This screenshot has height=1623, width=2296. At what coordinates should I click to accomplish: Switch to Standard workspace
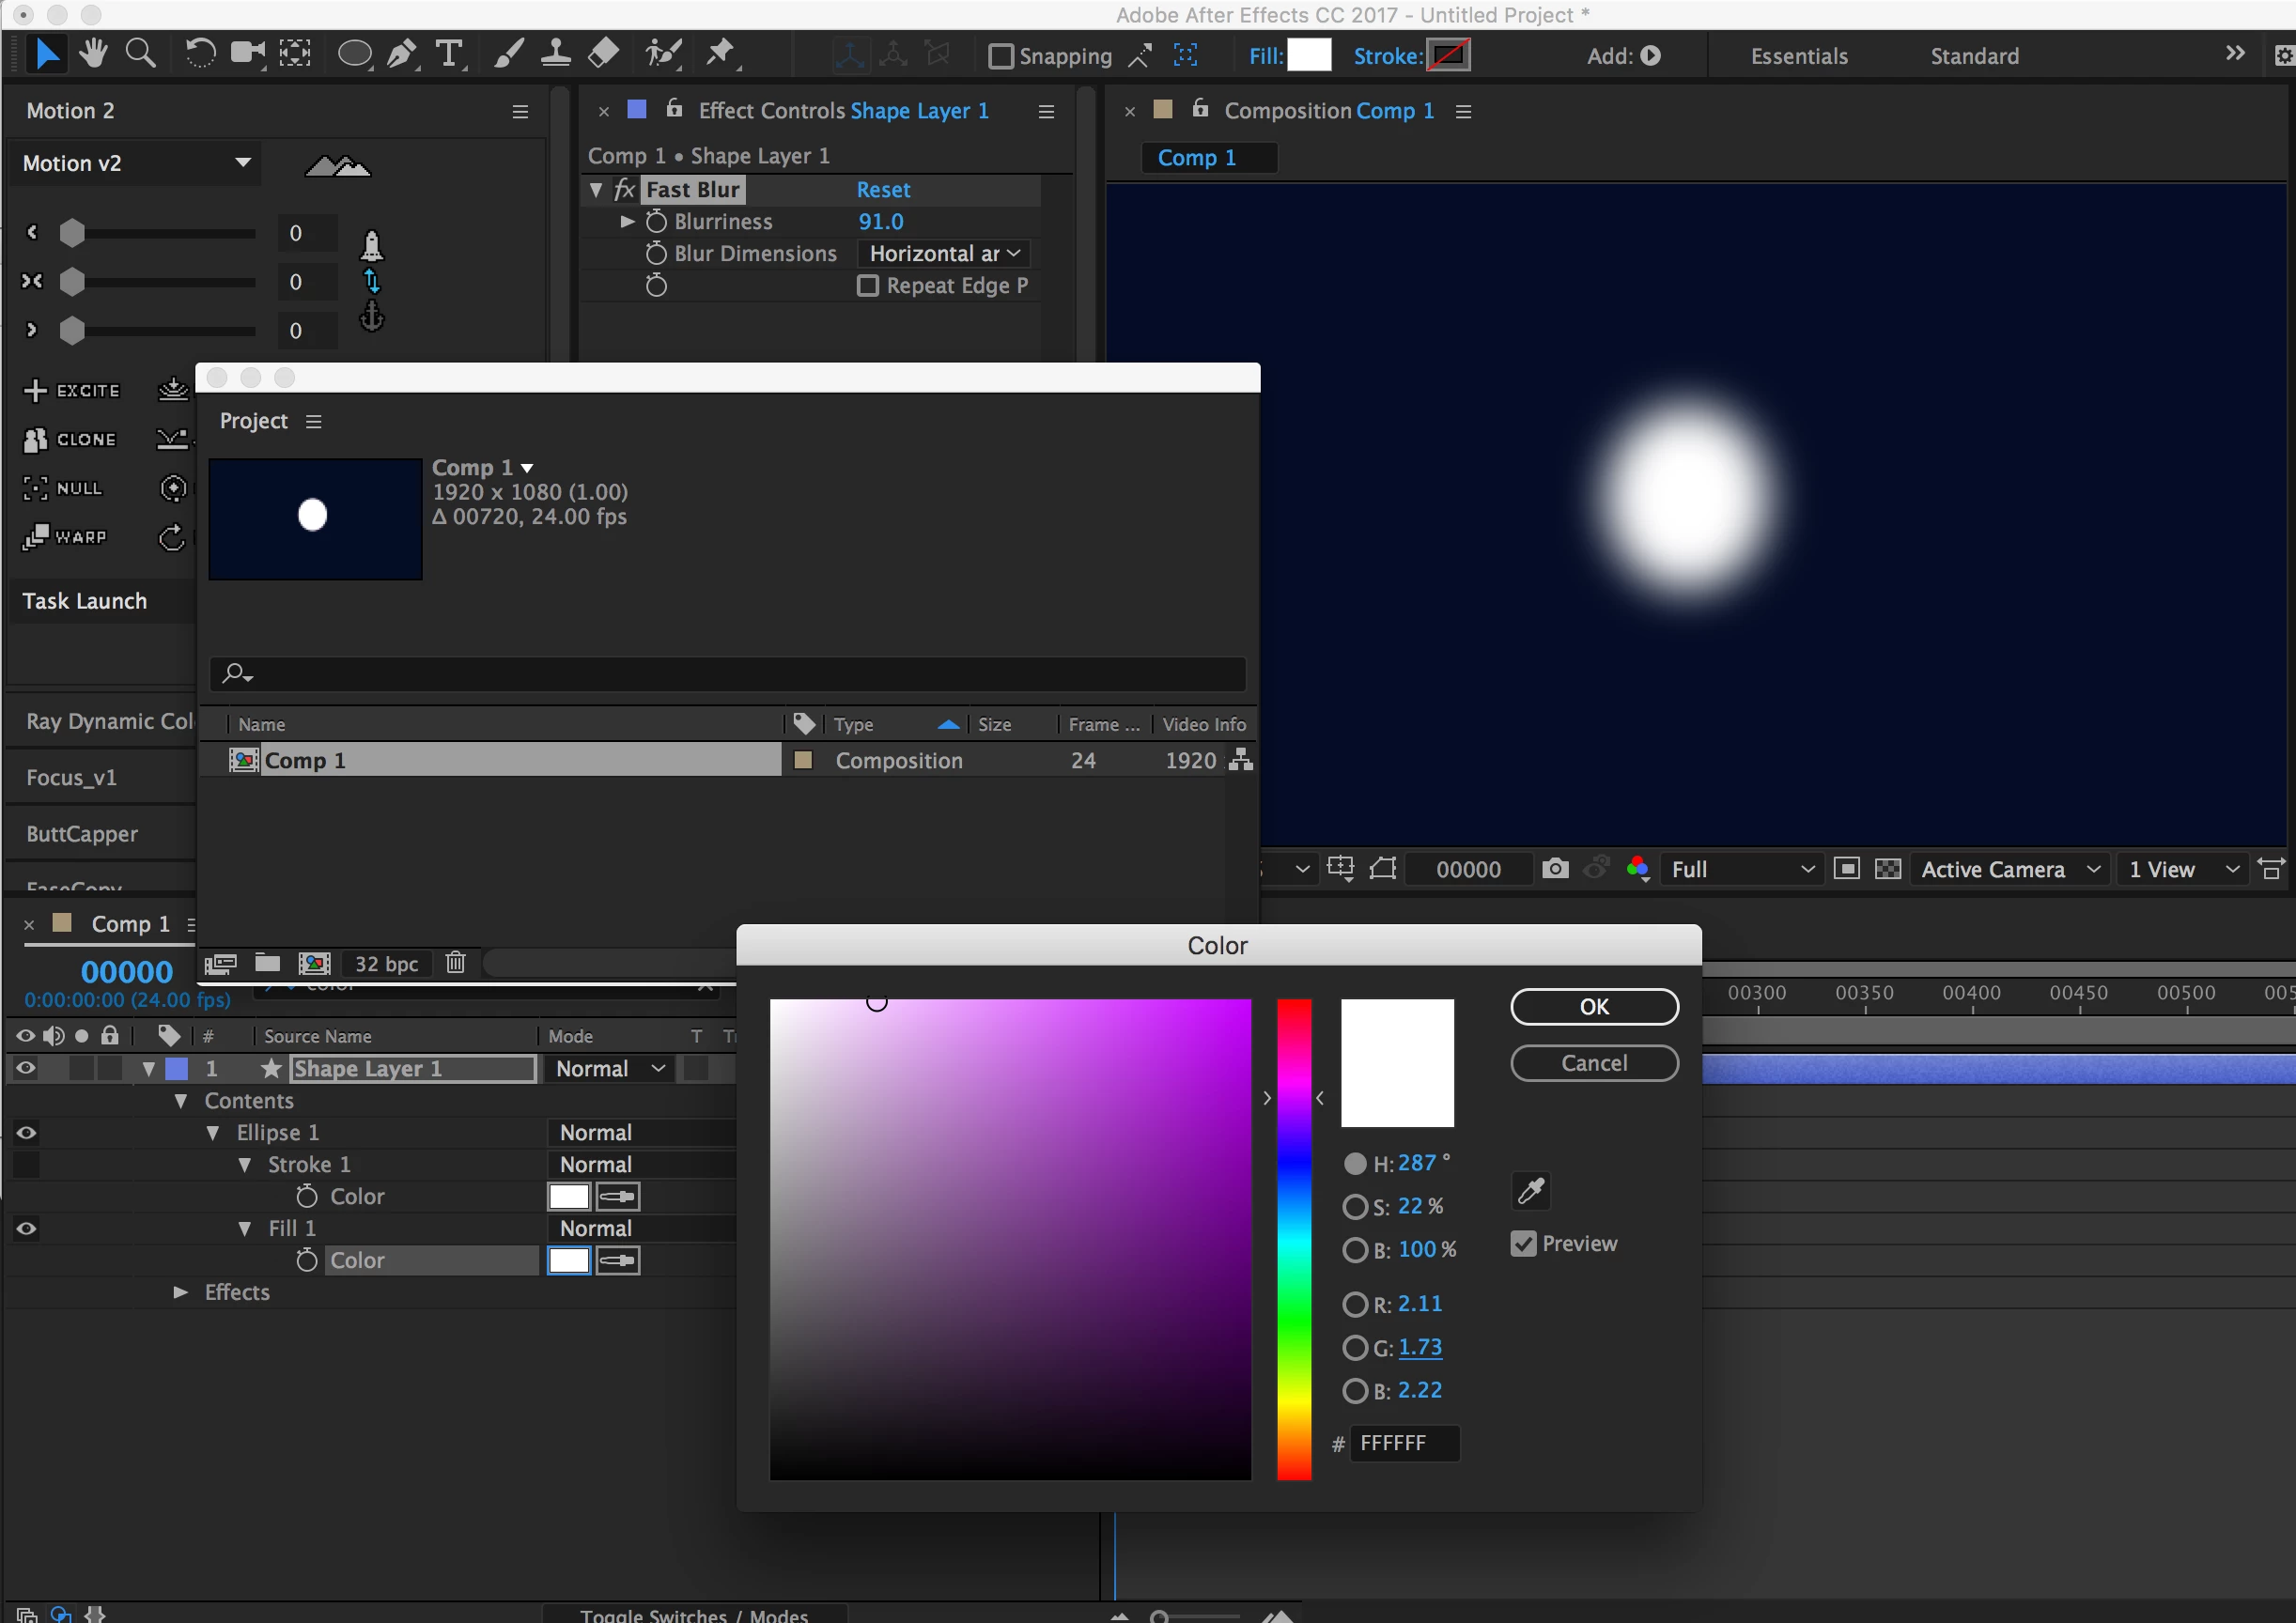1973,56
